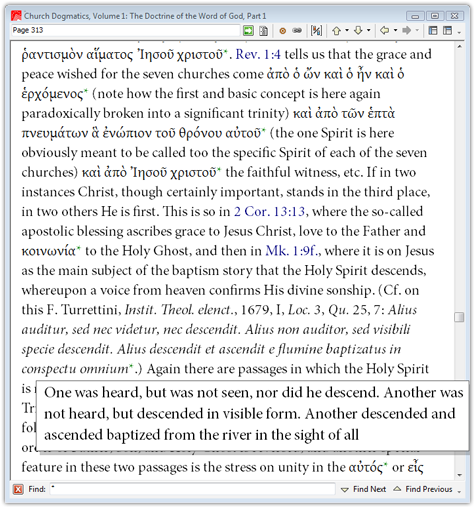Image resolution: width=475 pixels, height=508 pixels.
Task: Open the Mk. 1:9f. scripture link
Action: tap(292, 251)
